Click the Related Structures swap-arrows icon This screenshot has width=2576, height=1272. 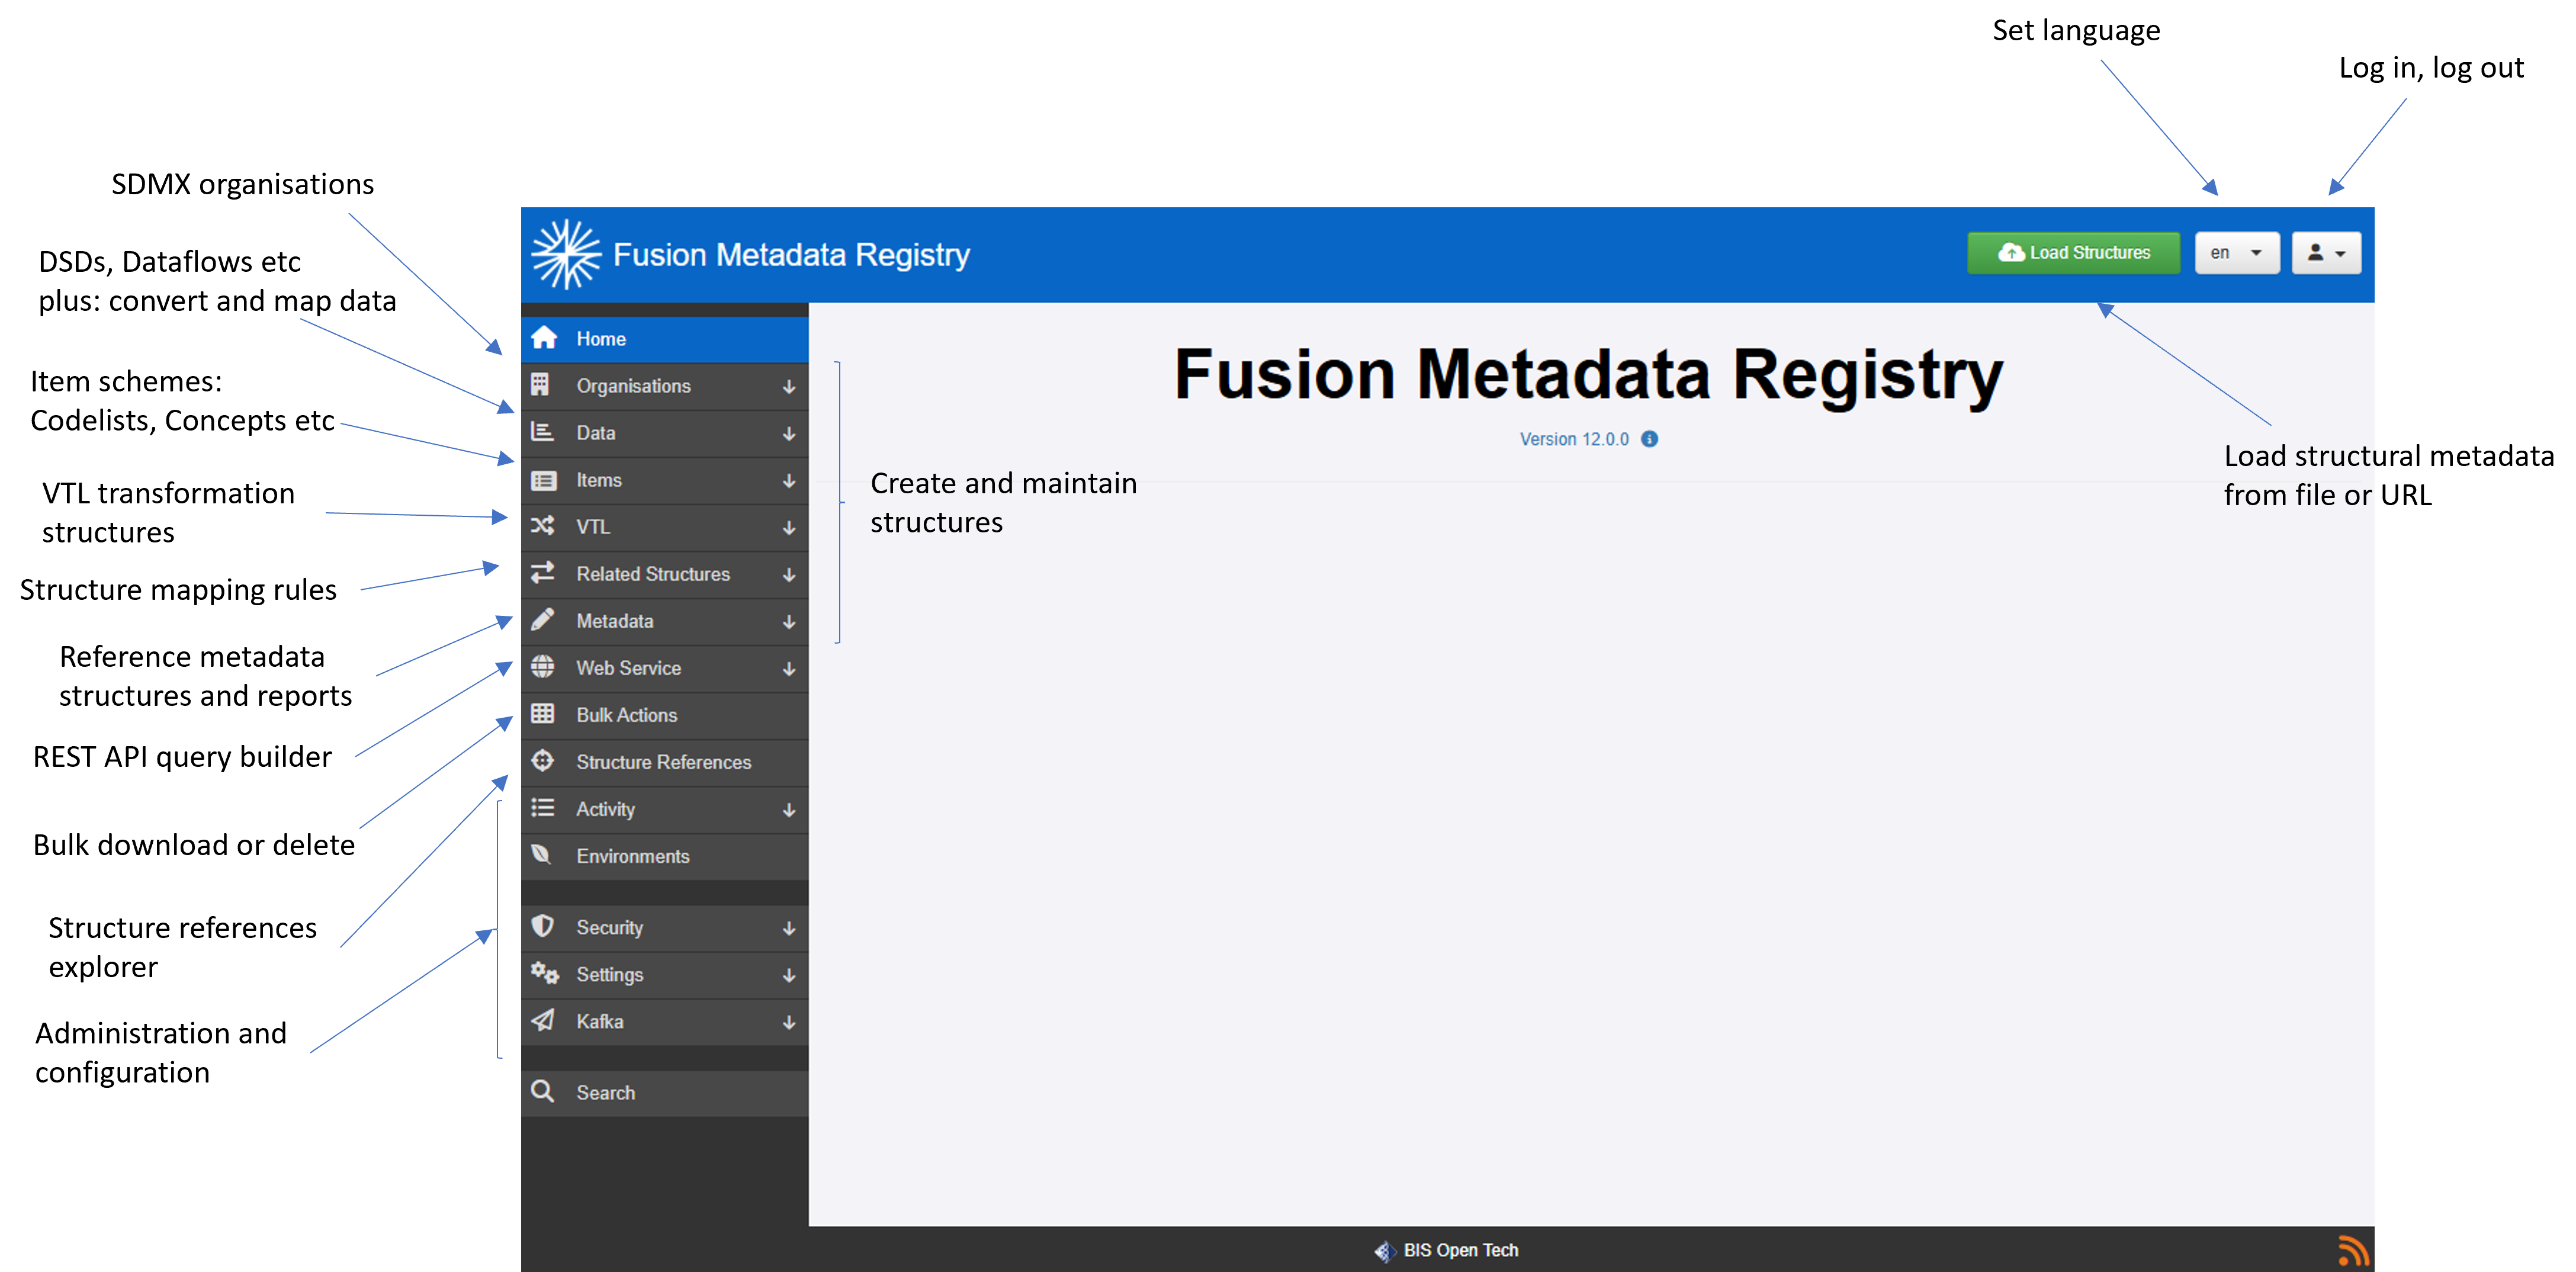(x=543, y=573)
